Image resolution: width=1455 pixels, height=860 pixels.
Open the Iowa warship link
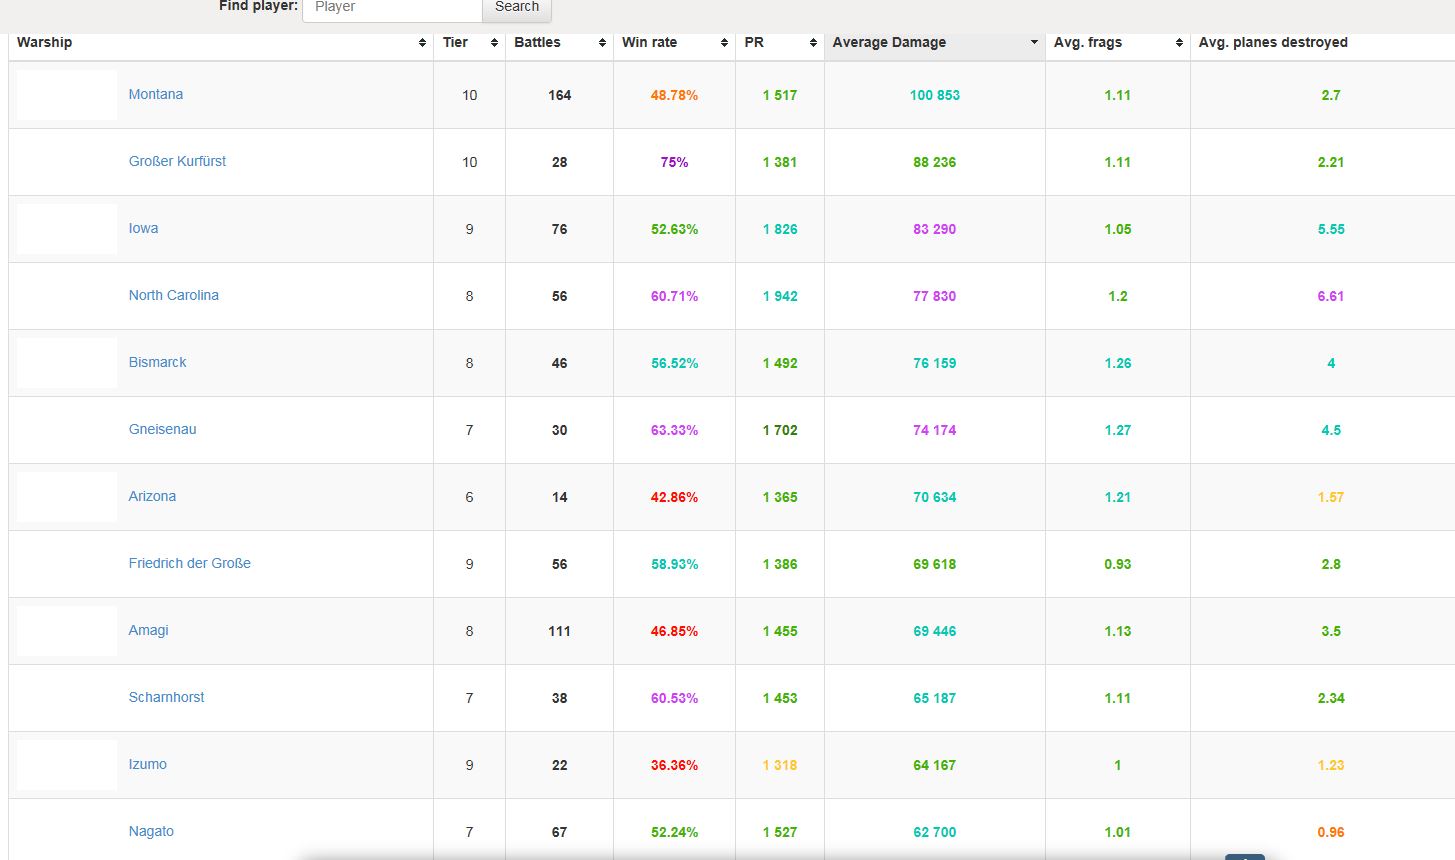tap(143, 228)
